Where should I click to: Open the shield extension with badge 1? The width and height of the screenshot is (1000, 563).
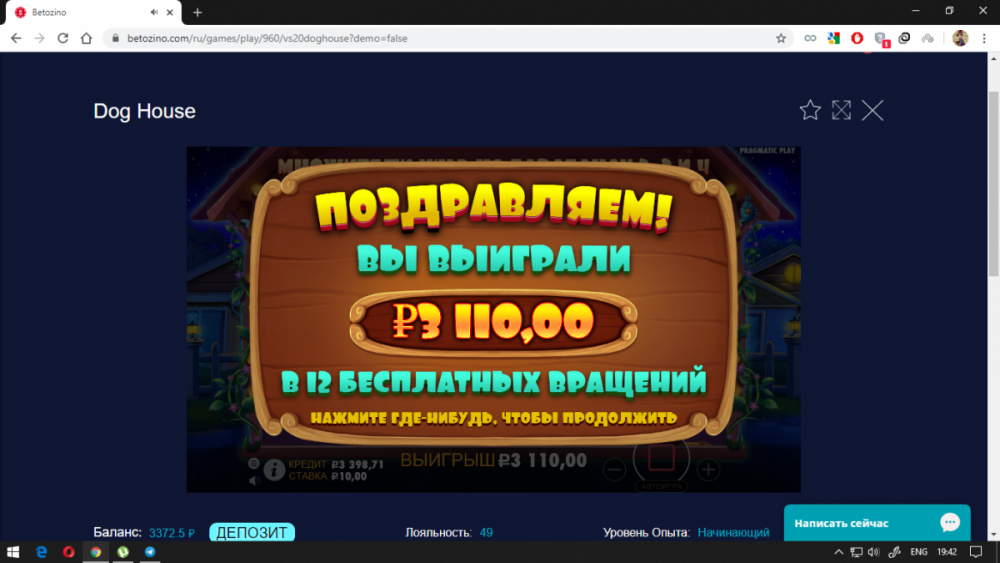tap(881, 39)
